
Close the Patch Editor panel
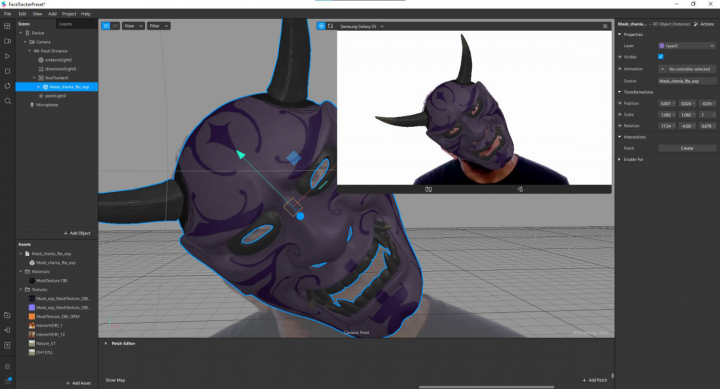tap(106, 344)
